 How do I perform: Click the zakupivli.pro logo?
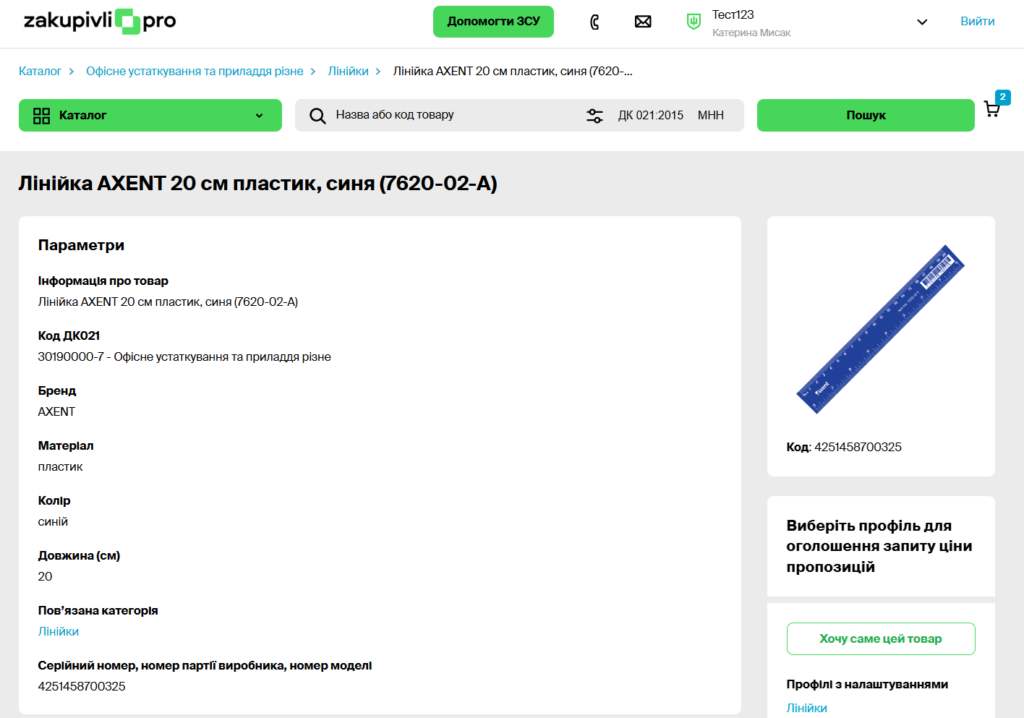(x=99, y=21)
